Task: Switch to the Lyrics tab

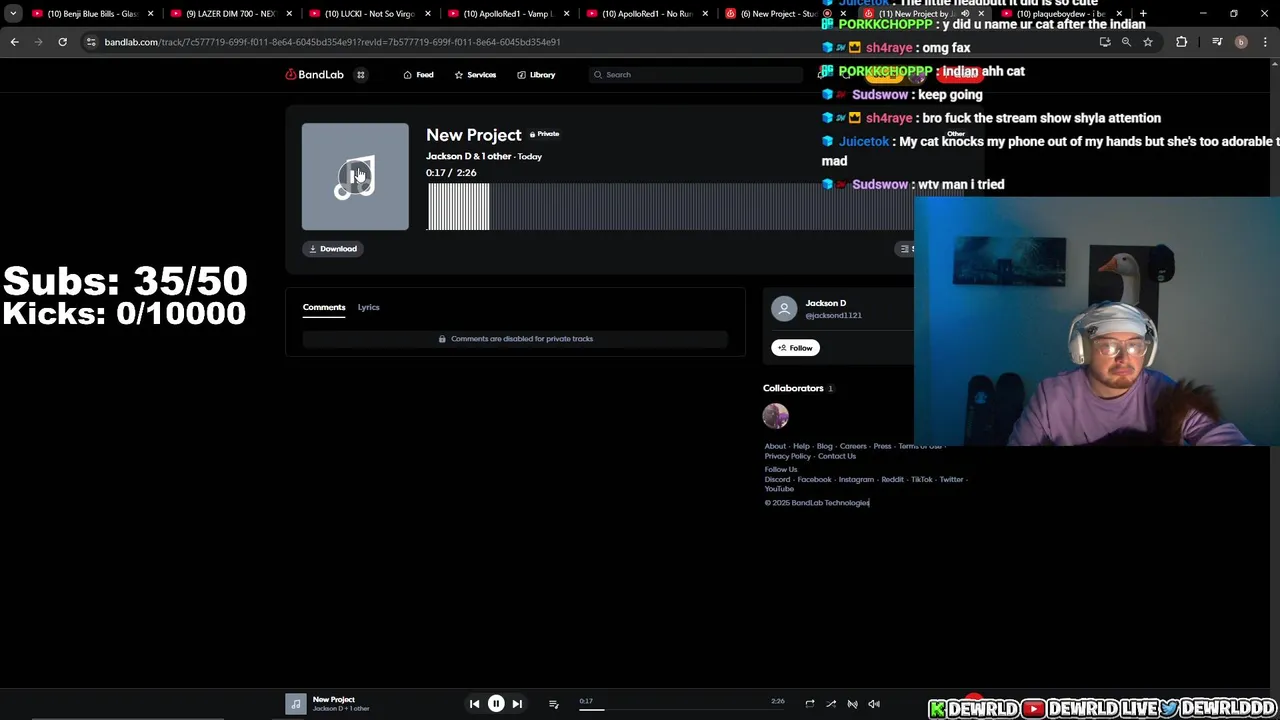Action: 368,307
